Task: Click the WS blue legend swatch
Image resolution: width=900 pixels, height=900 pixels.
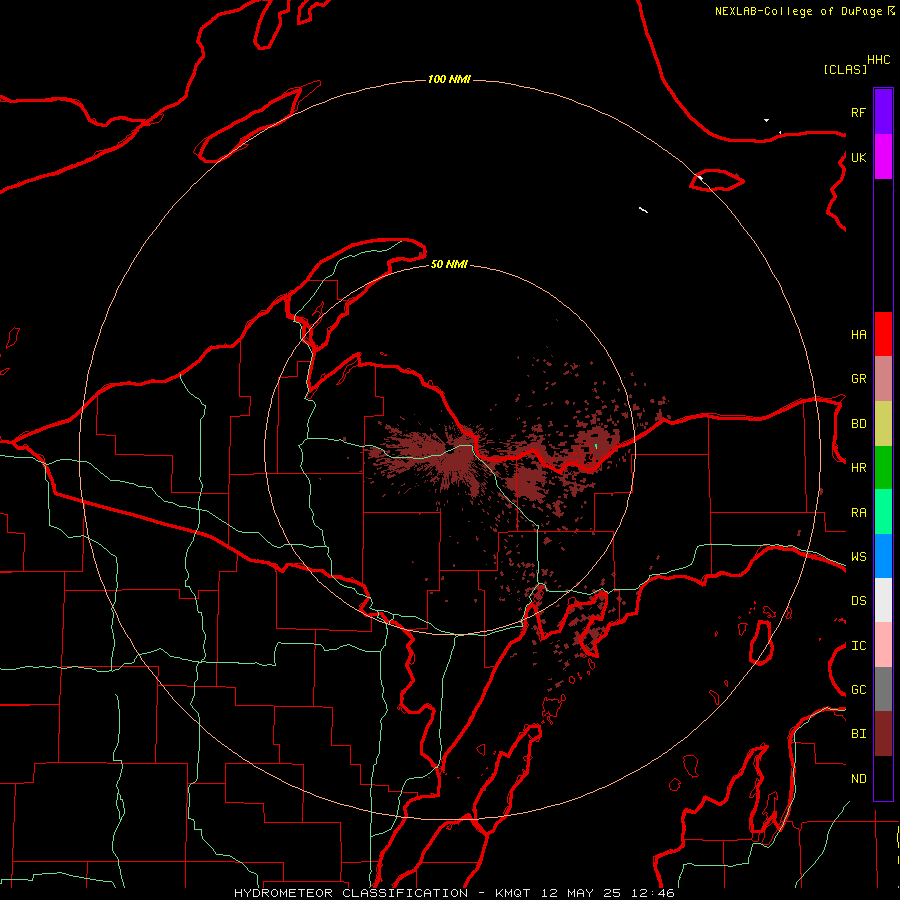Action: pyautogui.click(x=883, y=556)
